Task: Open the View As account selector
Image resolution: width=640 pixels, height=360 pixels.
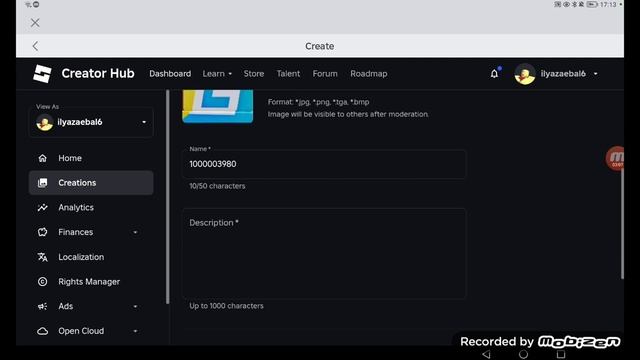Action: (91, 122)
